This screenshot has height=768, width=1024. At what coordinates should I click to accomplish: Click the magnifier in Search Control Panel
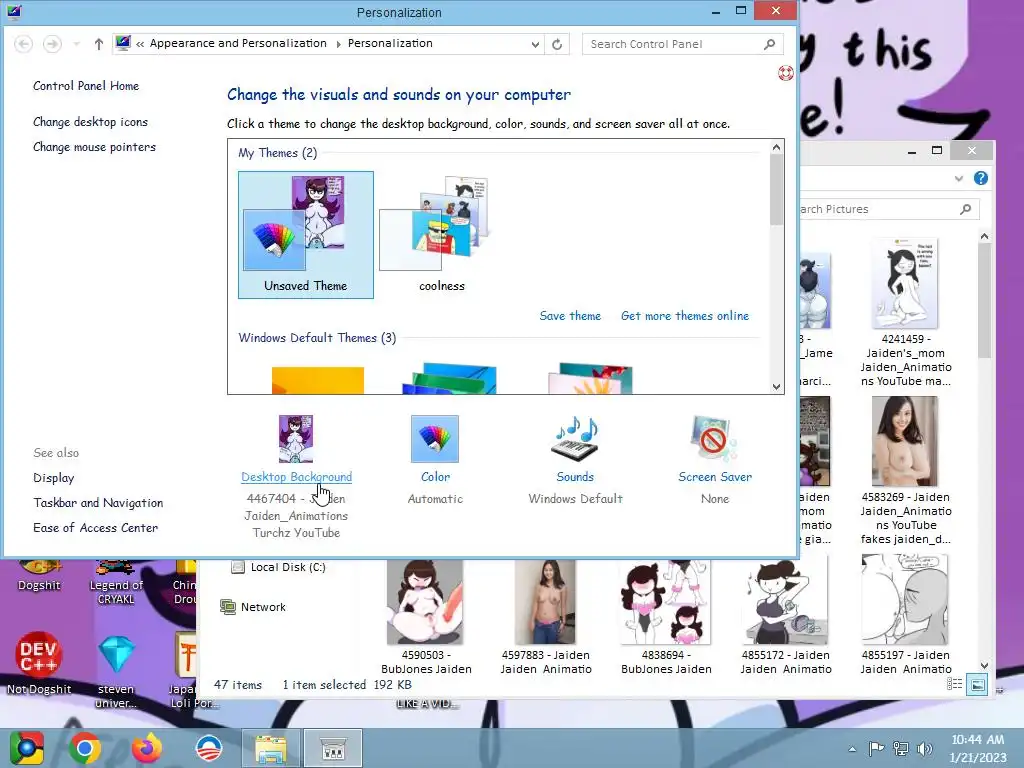click(769, 44)
